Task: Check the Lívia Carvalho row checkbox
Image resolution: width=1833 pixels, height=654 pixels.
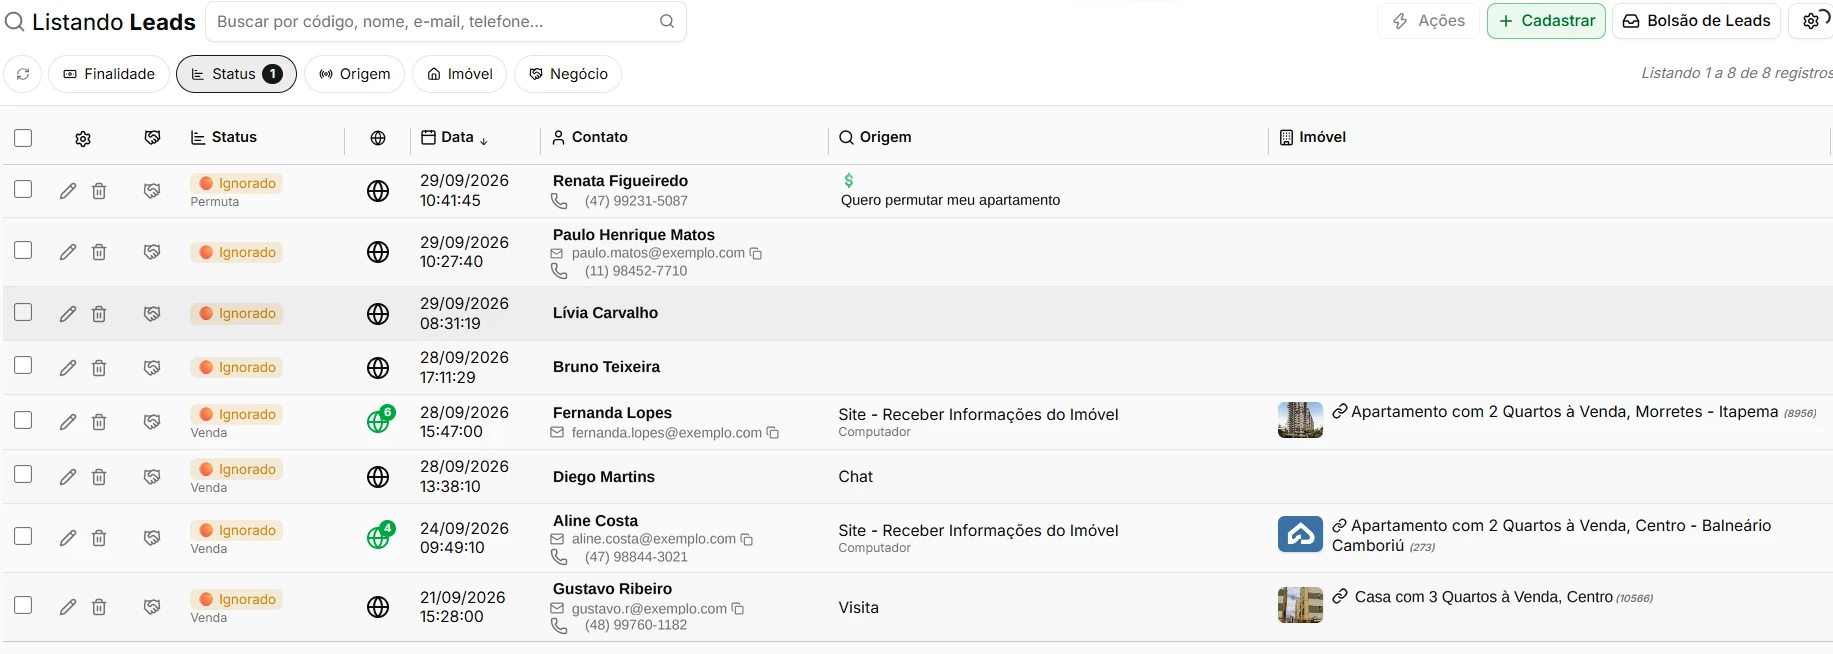Action: coord(23,312)
